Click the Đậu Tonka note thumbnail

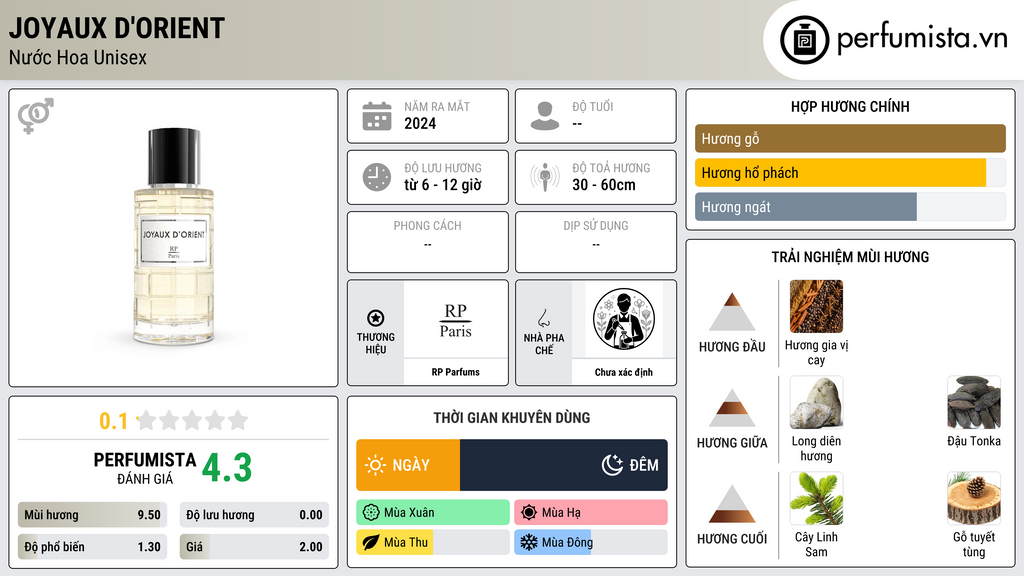tap(974, 403)
